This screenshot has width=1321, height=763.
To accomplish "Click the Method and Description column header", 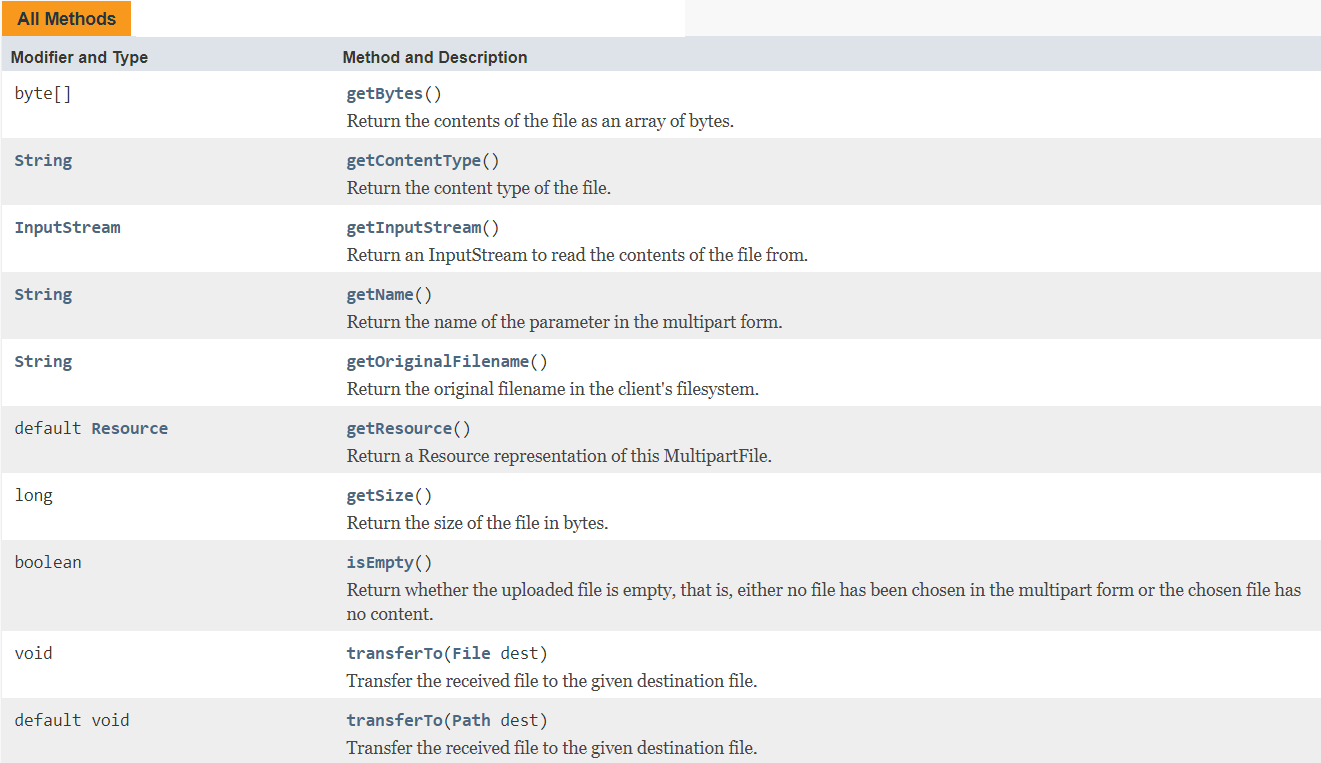I will tap(435, 58).
